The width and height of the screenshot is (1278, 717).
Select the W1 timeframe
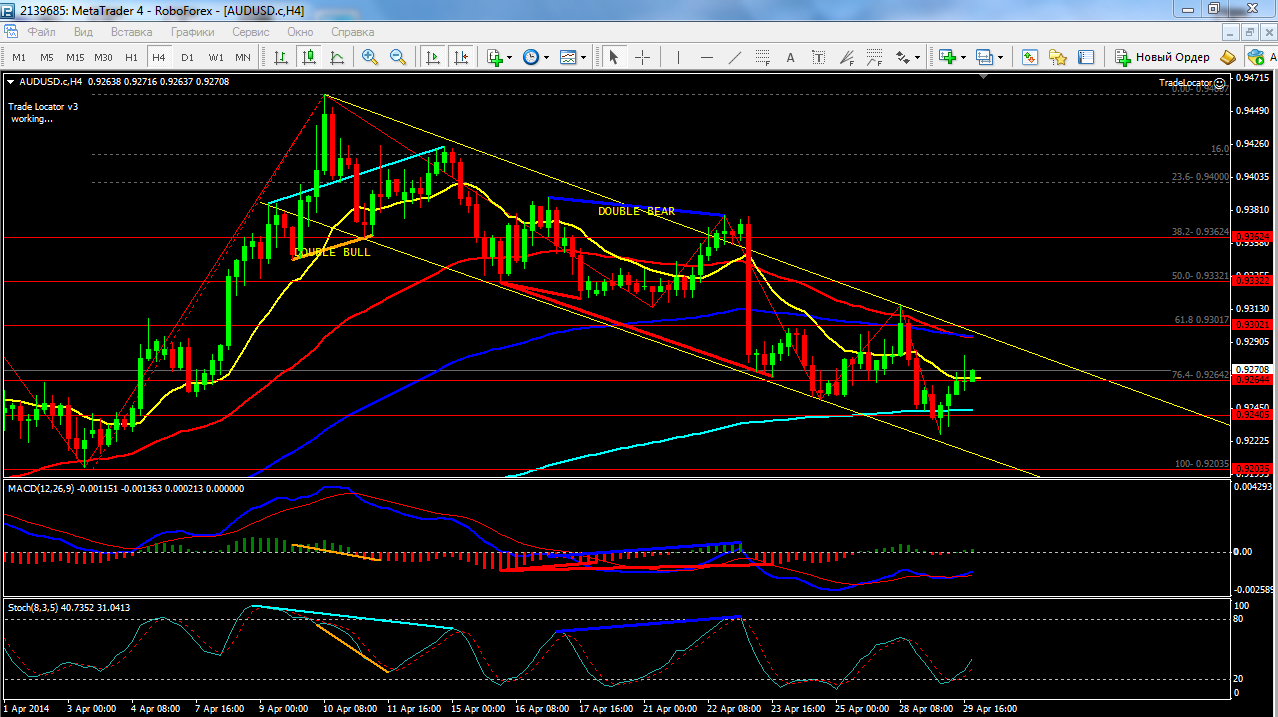click(x=215, y=57)
